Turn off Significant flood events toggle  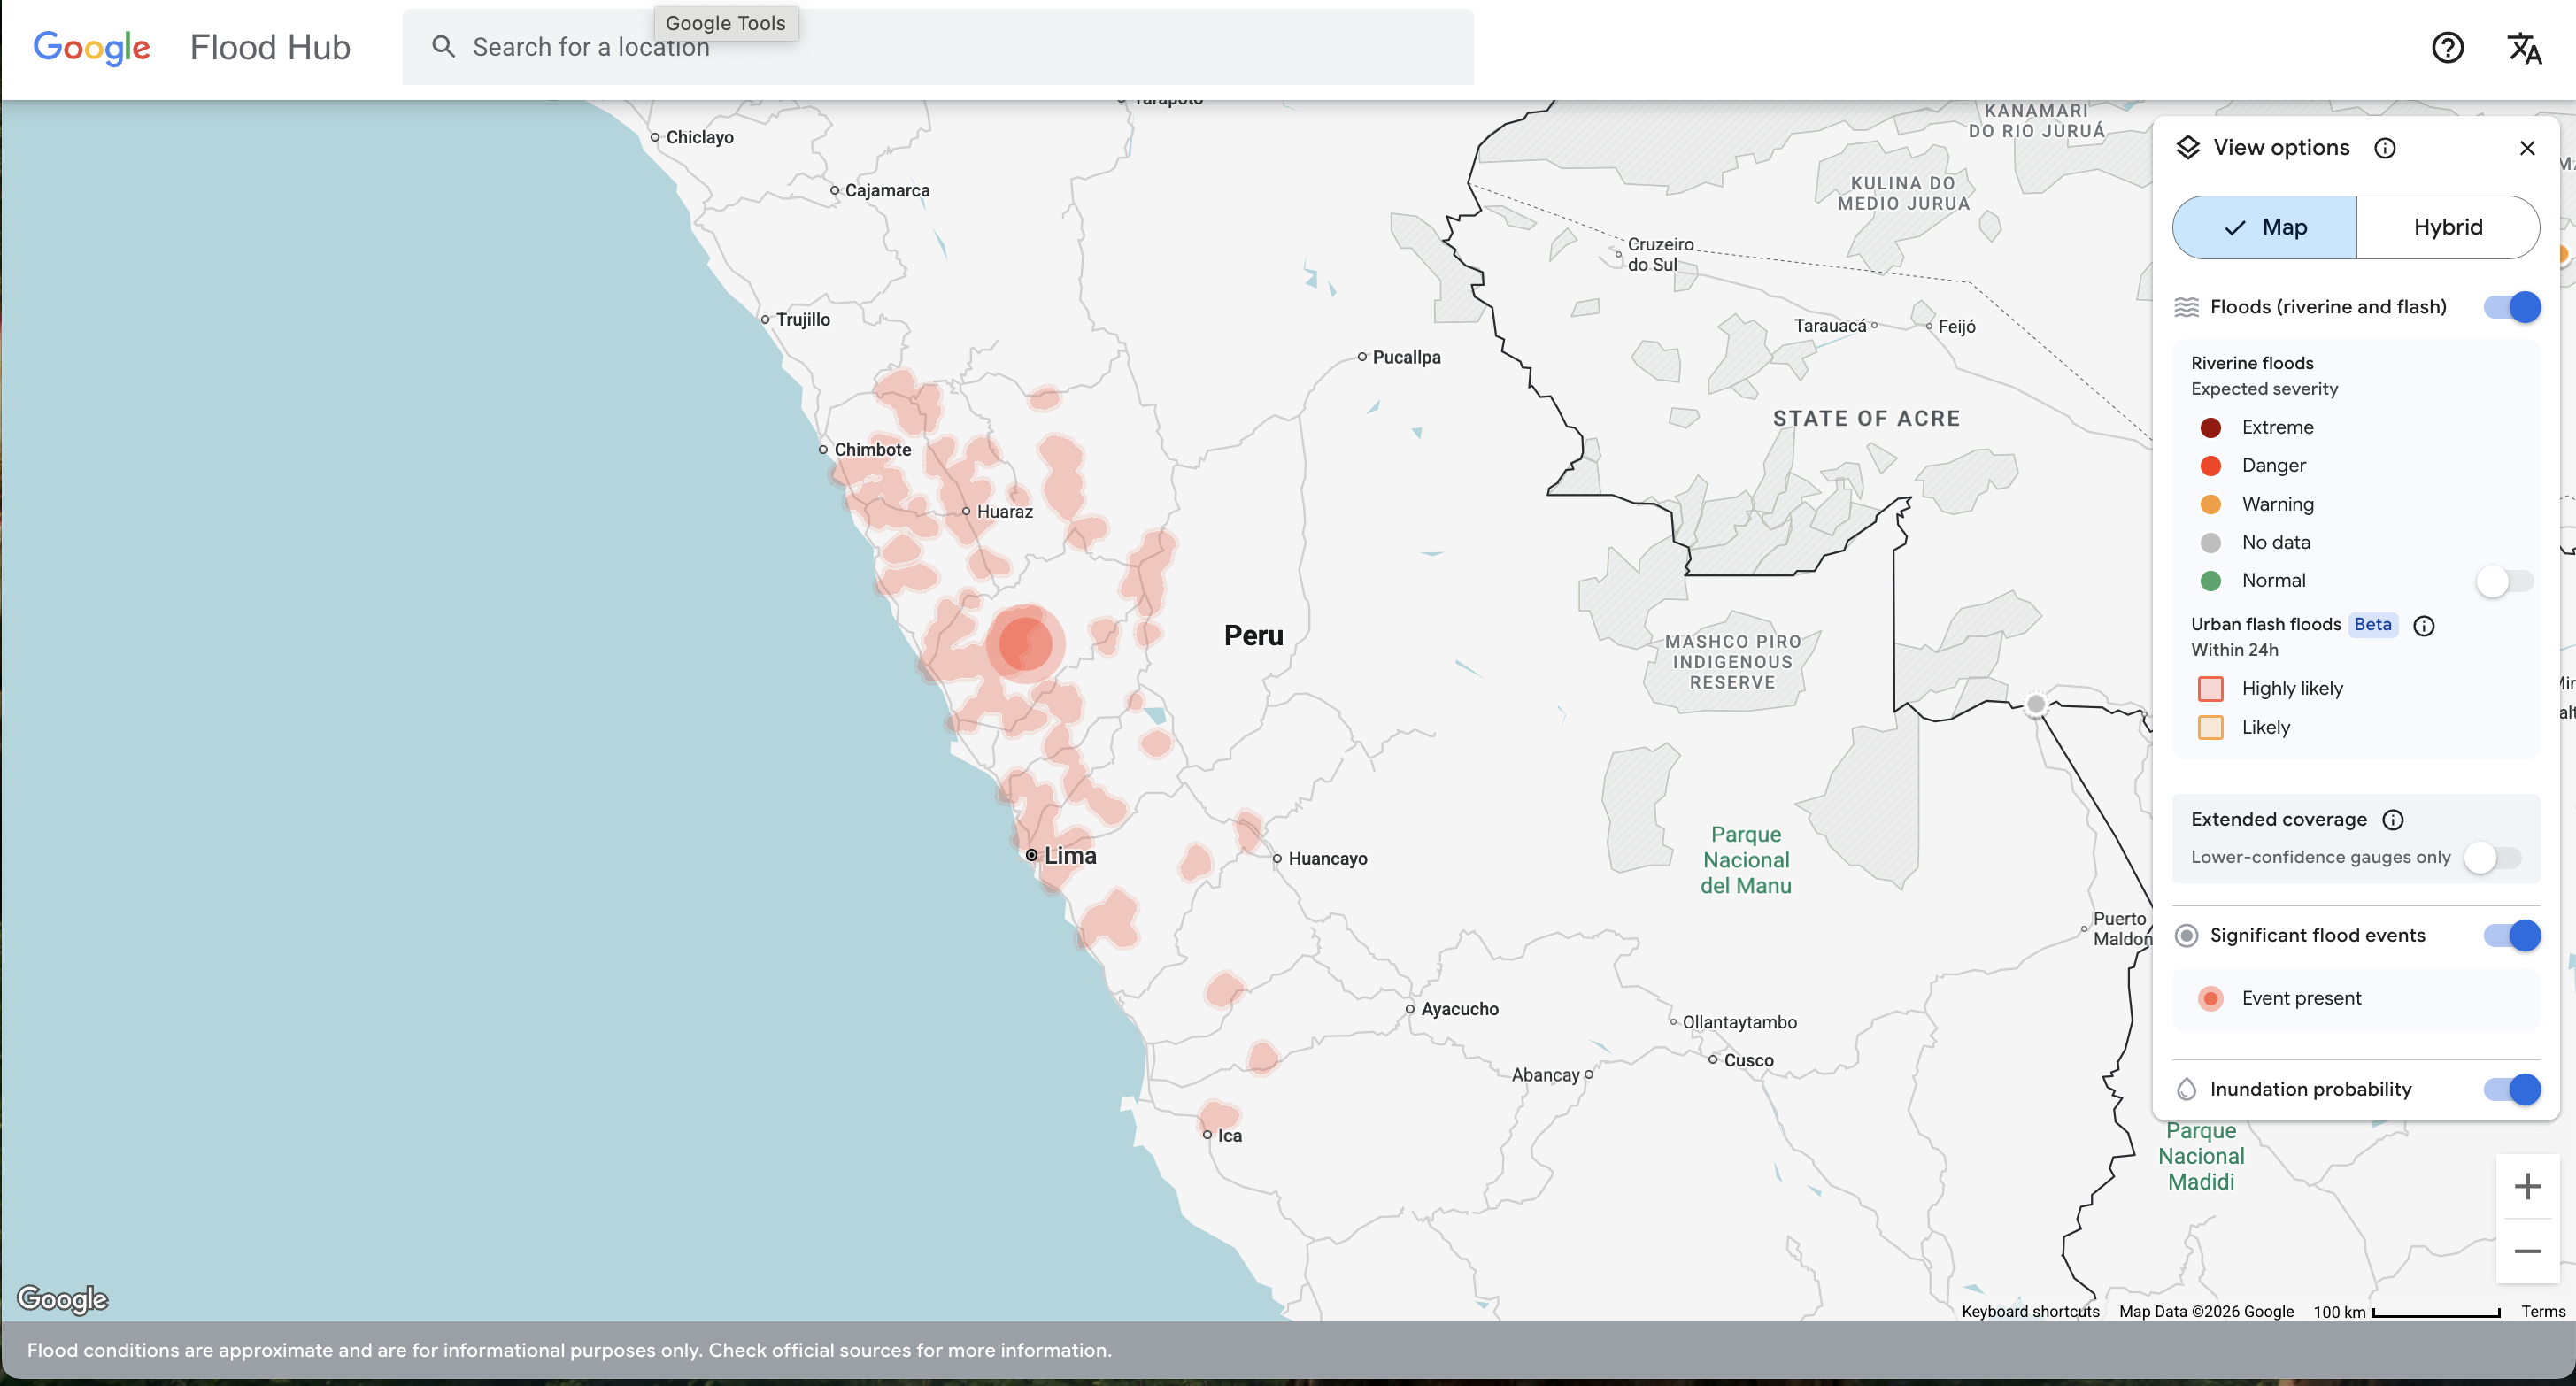tap(2511, 935)
